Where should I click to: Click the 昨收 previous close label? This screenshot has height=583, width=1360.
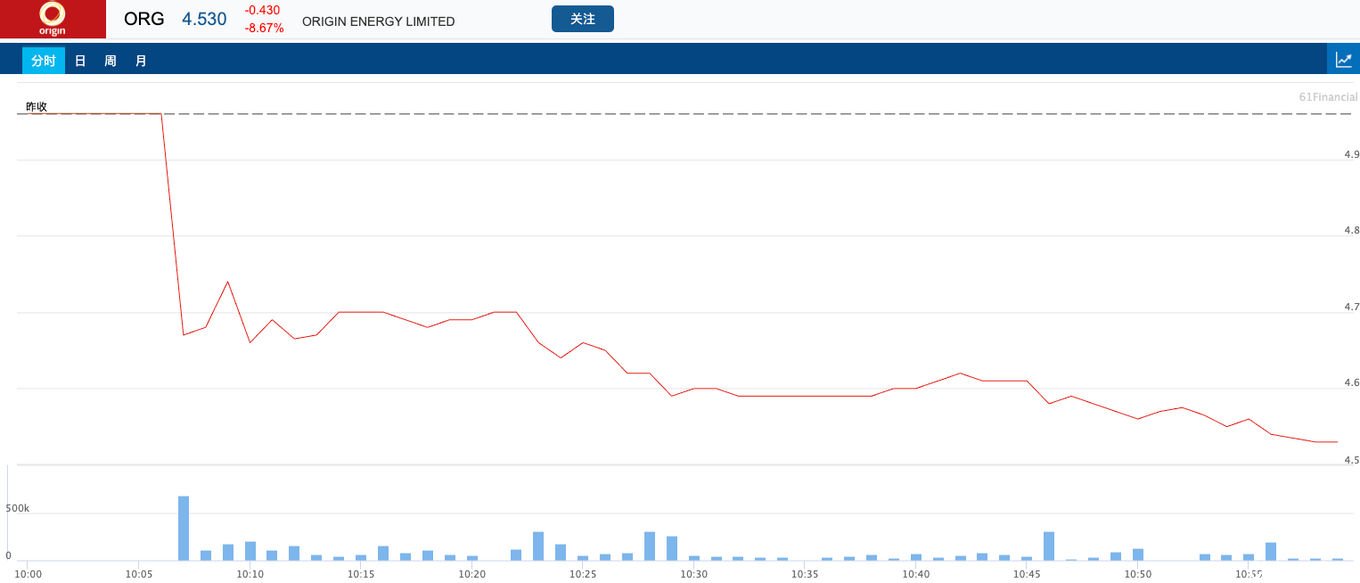37,106
